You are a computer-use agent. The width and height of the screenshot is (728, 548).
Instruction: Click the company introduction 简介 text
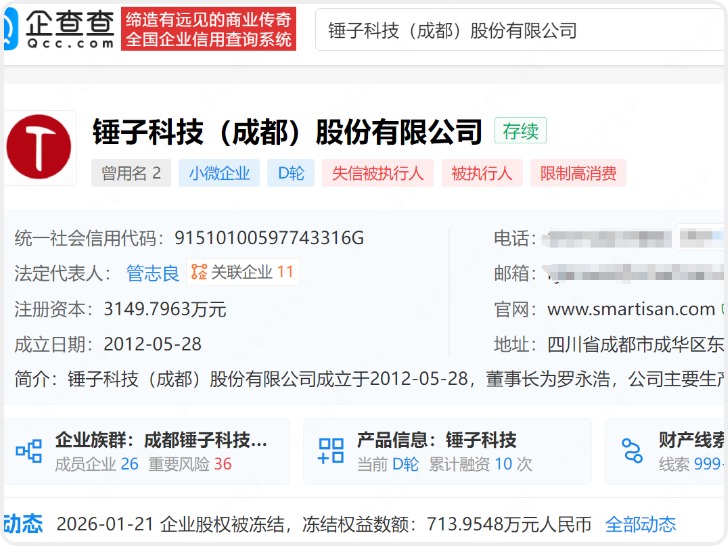[x=369, y=379]
